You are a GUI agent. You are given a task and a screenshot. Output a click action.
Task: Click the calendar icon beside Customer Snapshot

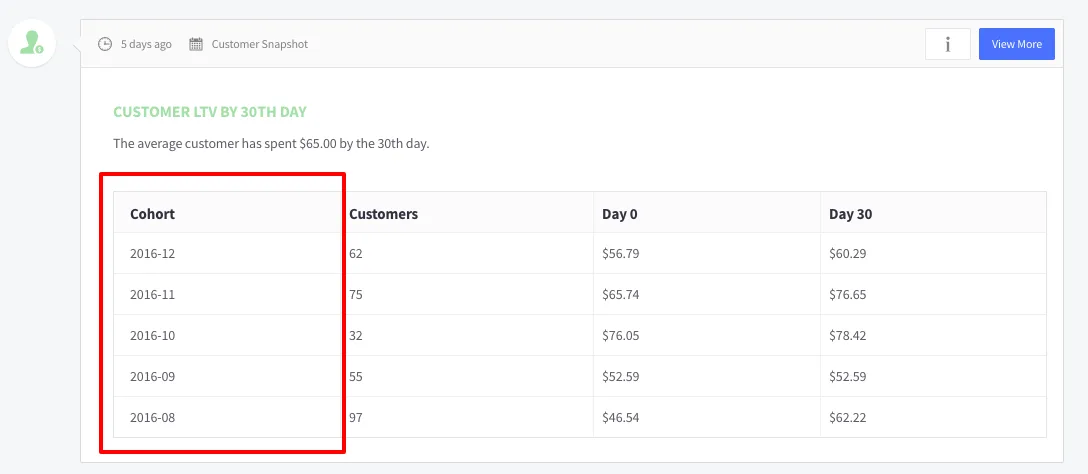click(x=196, y=44)
